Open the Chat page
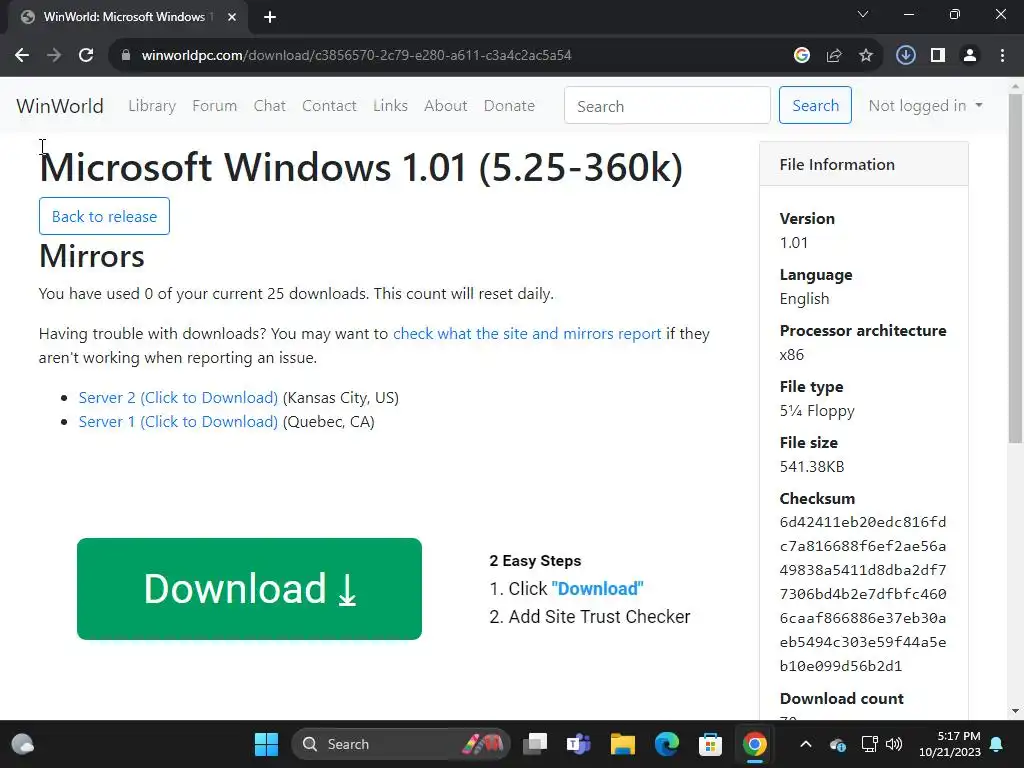The width and height of the screenshot is (1024, 768). (x=270, y=106)
